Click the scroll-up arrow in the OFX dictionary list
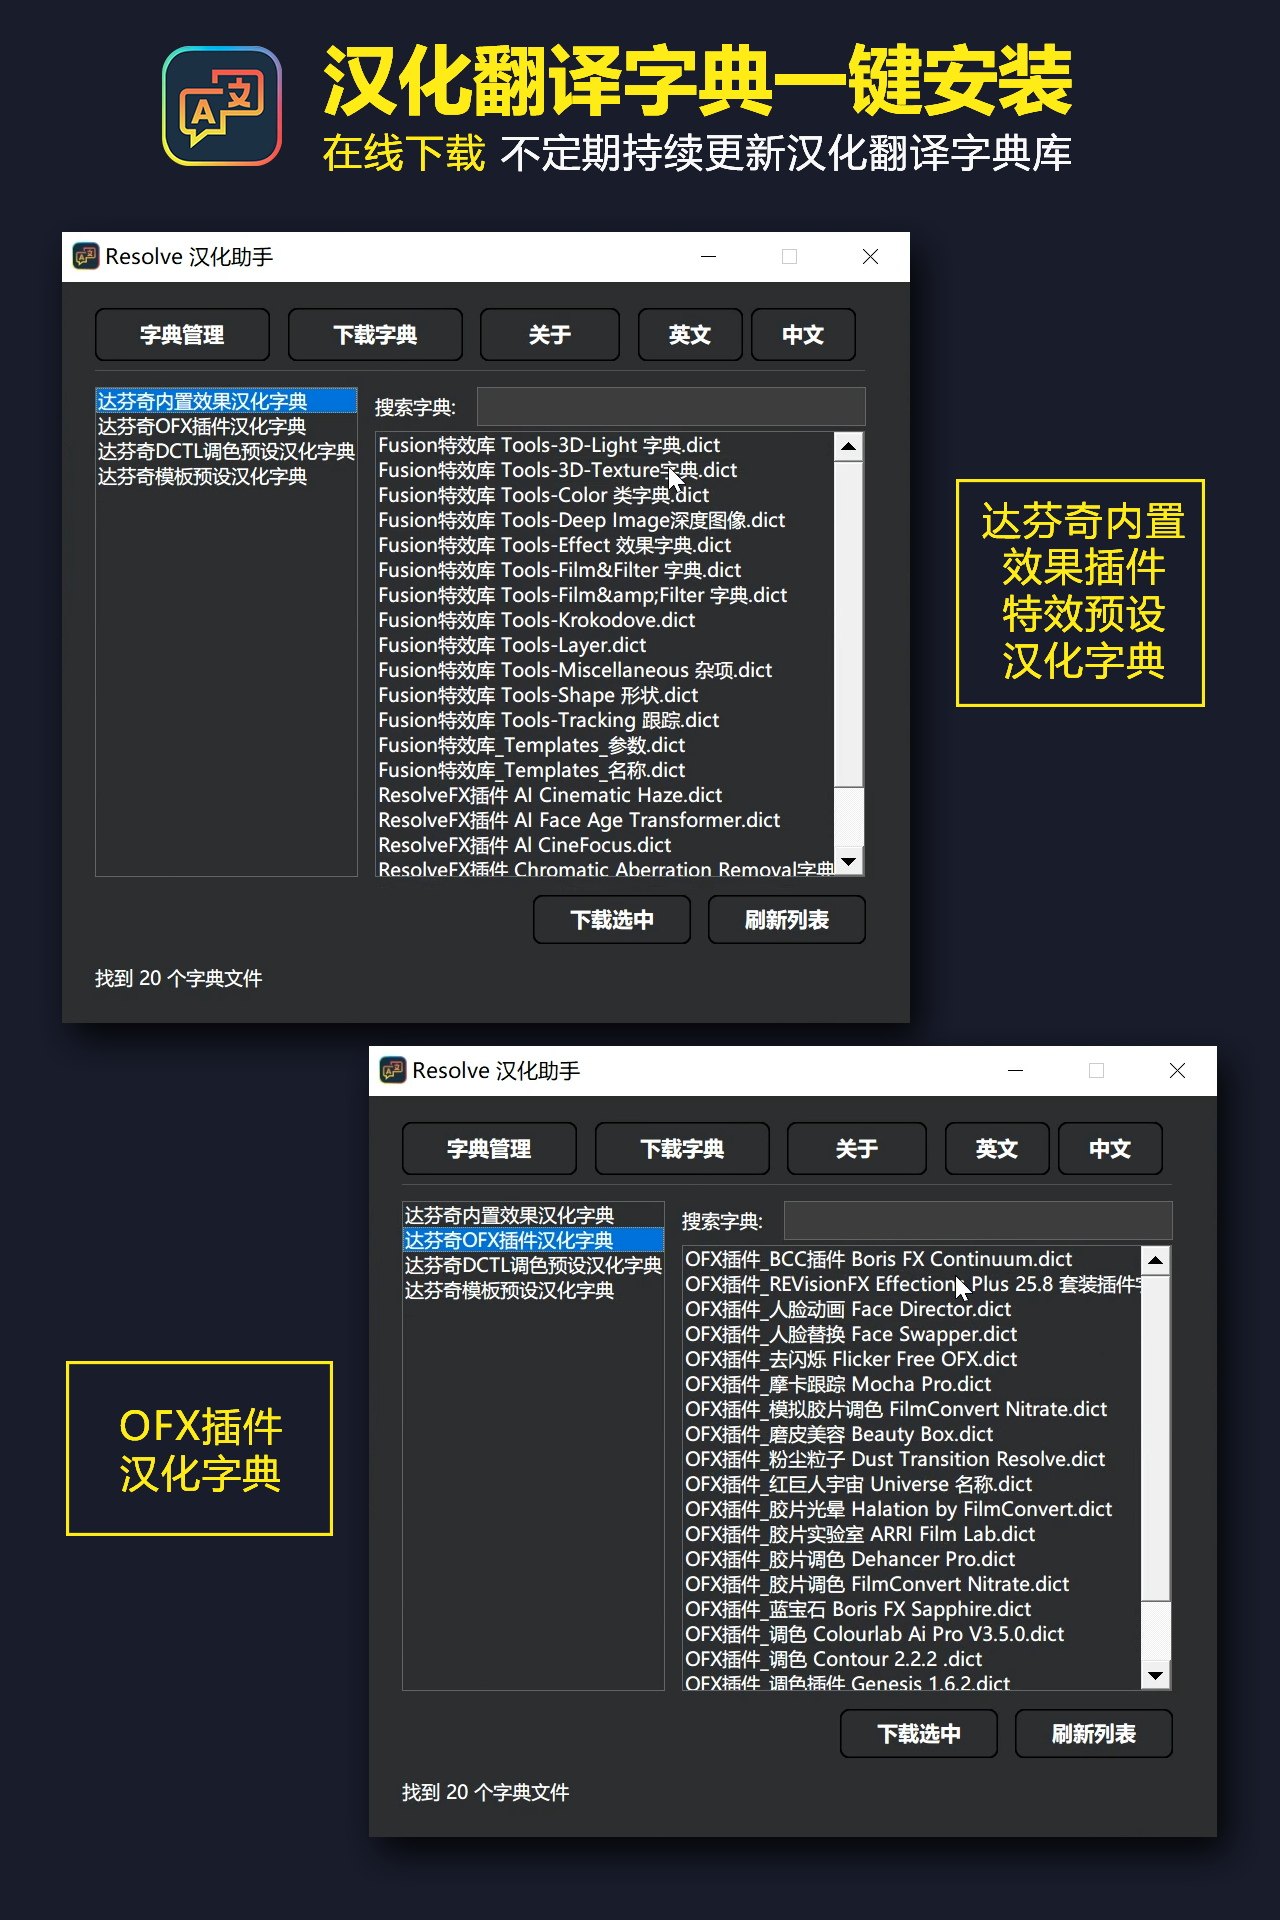The height and width of the screenshot is (1920, 1280). pos(1156,1260)
